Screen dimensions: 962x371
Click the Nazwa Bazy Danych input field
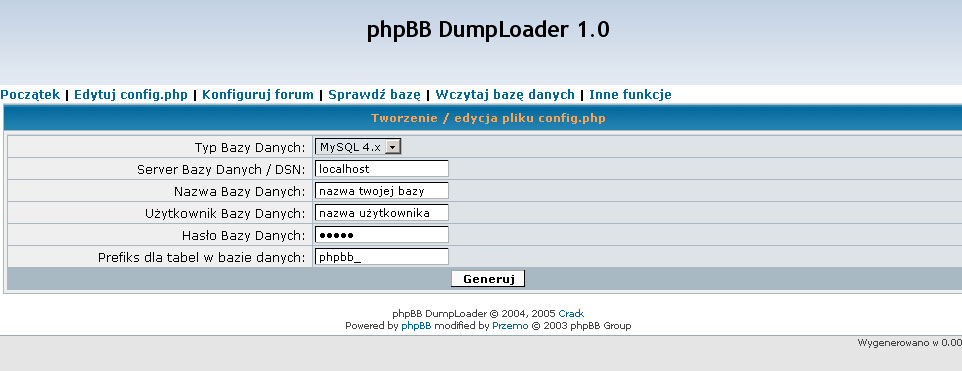click(382, 191)
